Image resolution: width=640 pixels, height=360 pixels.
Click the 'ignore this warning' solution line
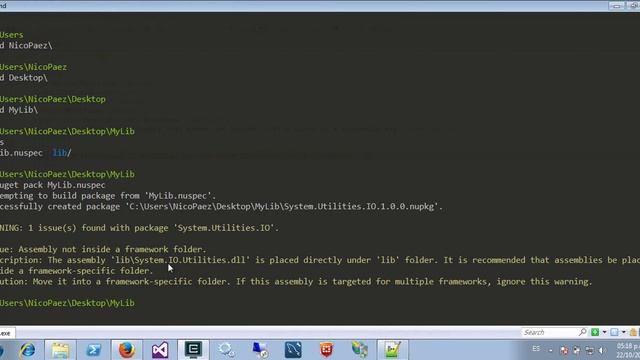pos(296,281)
